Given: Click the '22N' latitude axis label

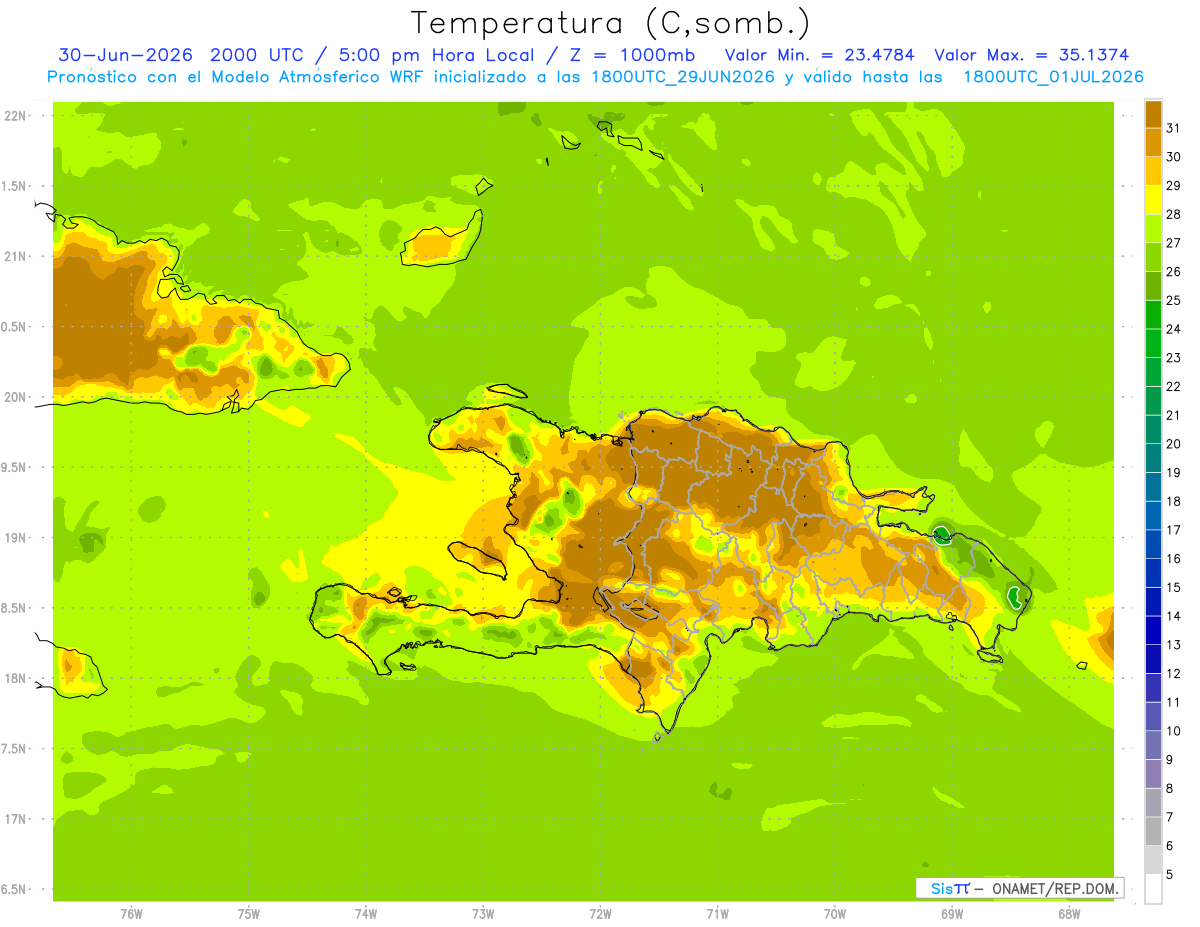Looking at the screenshot, I should 16,116.
